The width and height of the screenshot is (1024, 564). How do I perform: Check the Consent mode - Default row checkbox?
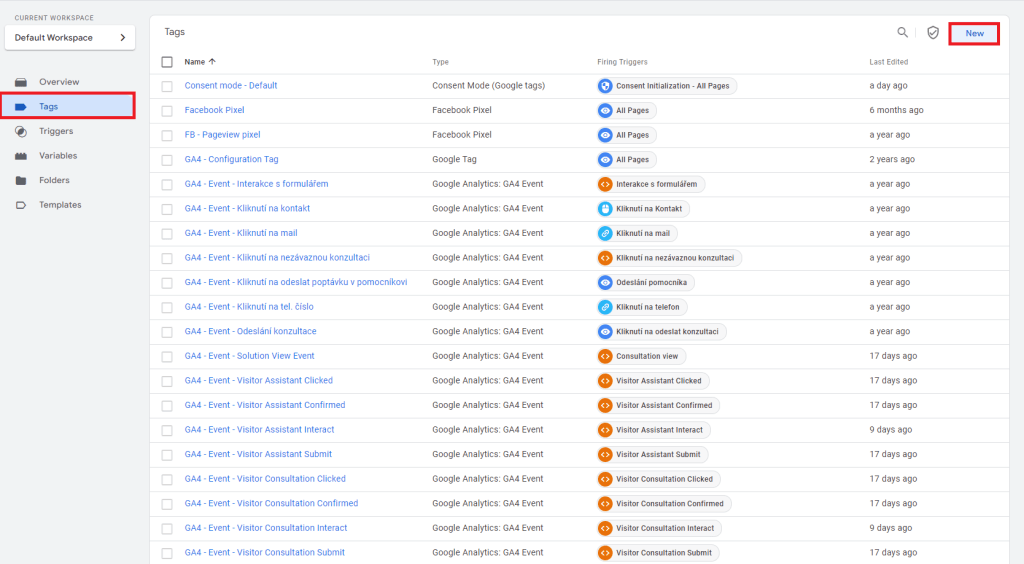[167, 86]
